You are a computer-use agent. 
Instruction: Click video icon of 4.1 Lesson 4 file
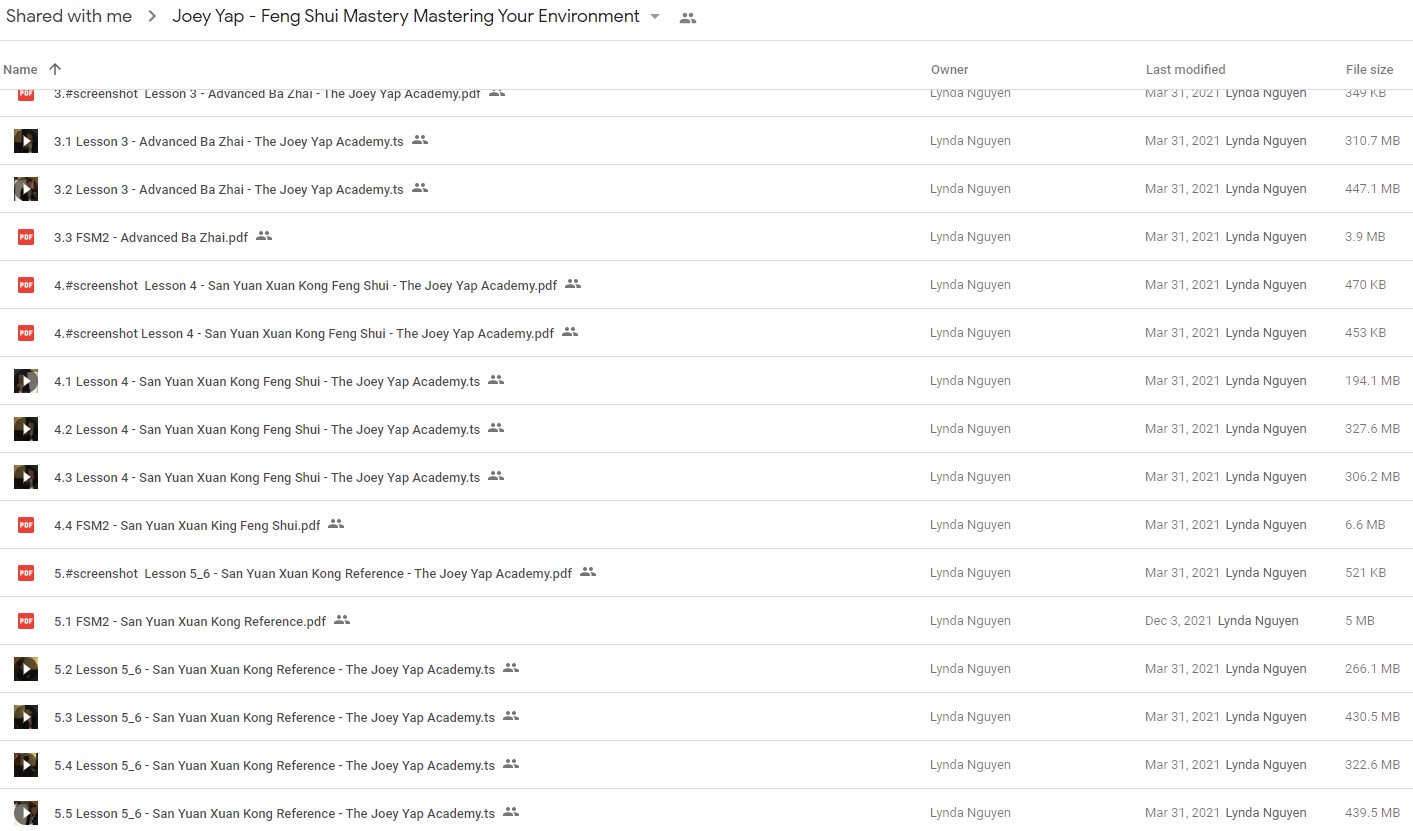pos(26,381)
